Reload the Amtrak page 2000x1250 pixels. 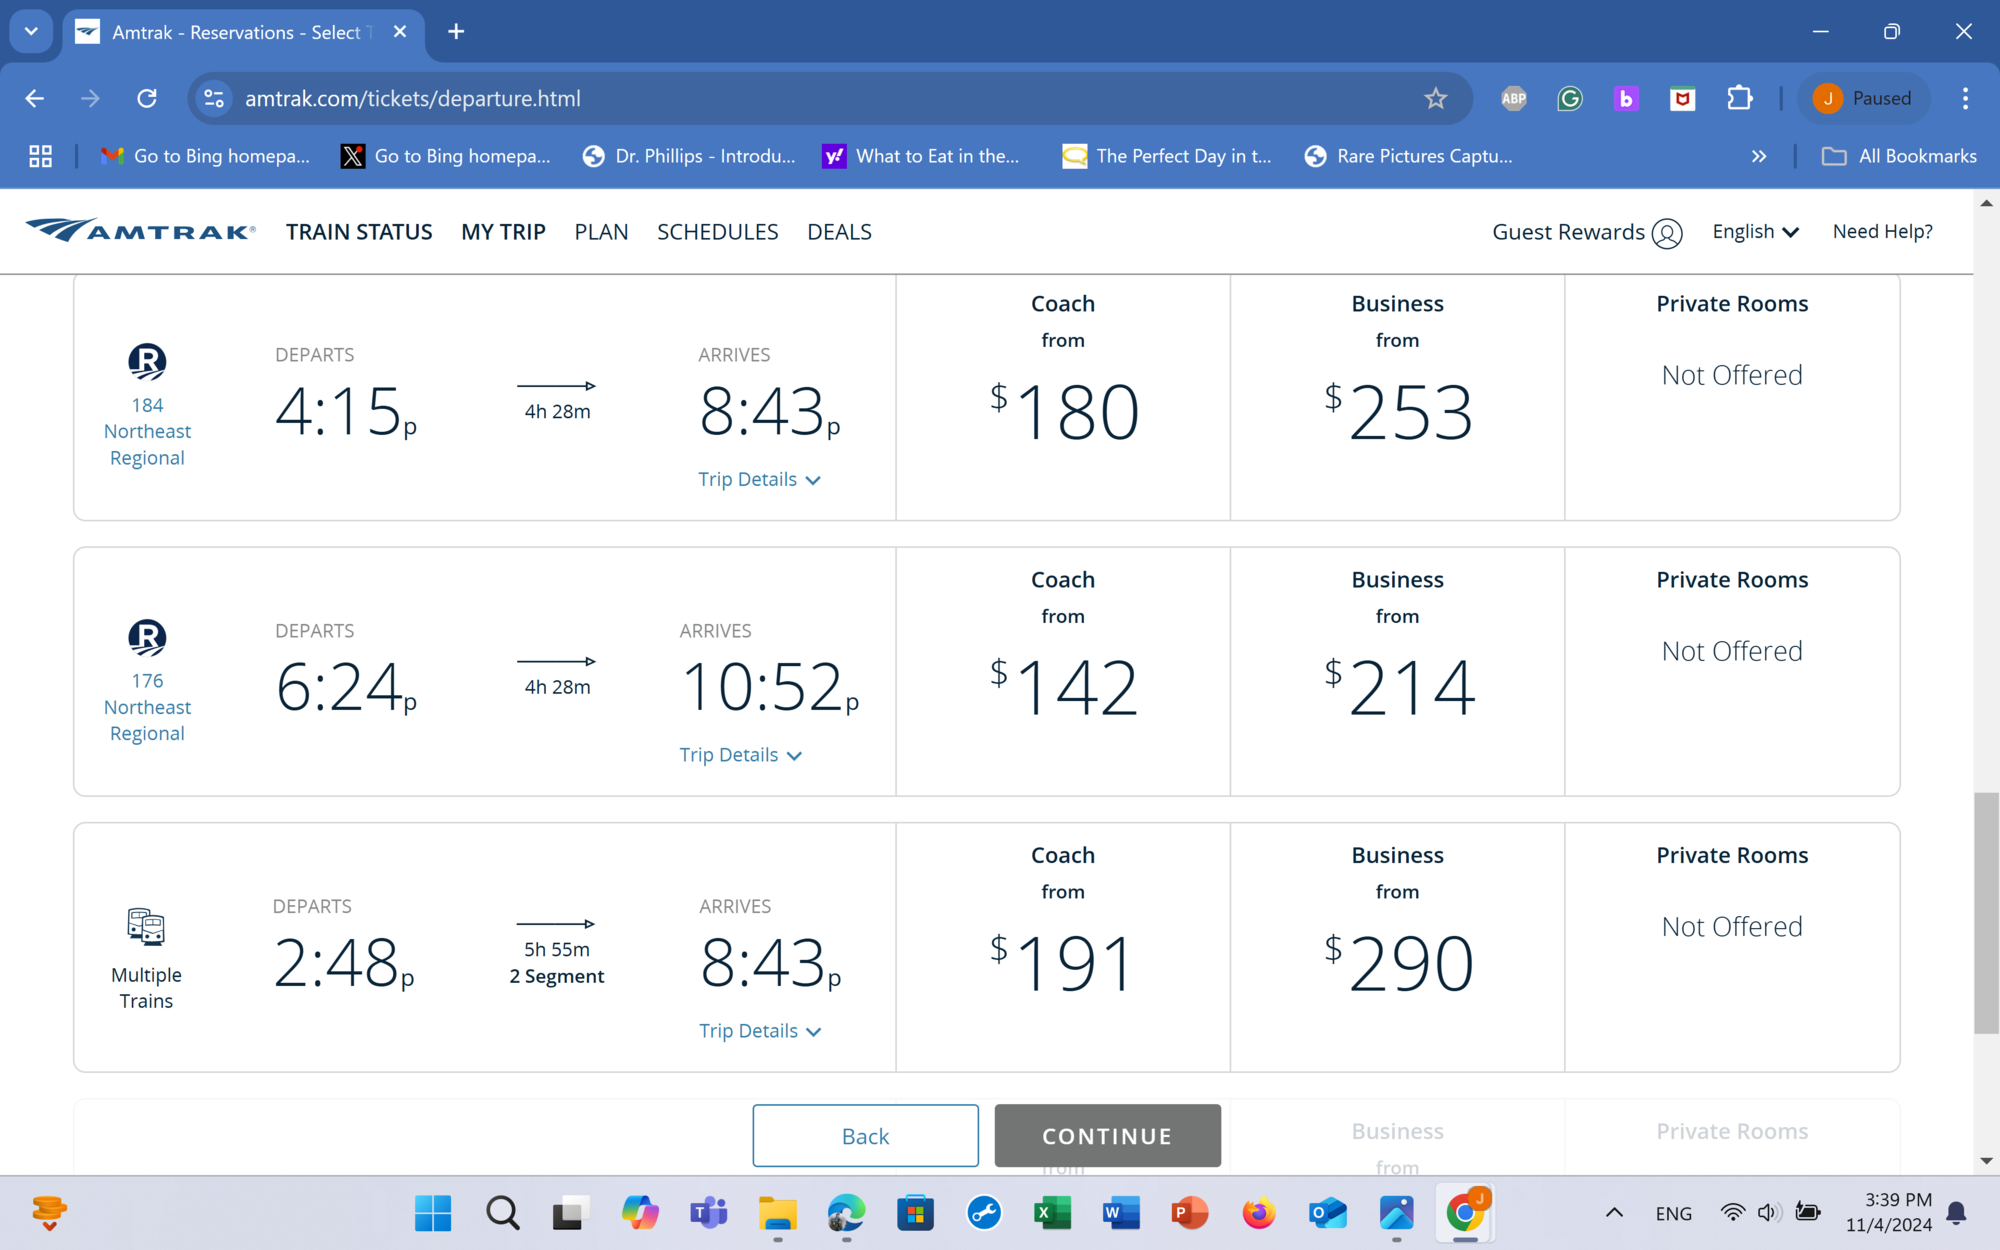pos(147,98)
